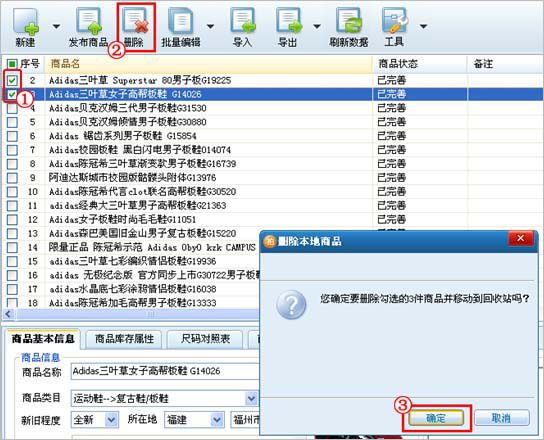This screenshot has width=544, height=440.
Task: Select row Adidas女子板鞋时尚毛毛鞋G11051
Action: (x=272, y=219)
